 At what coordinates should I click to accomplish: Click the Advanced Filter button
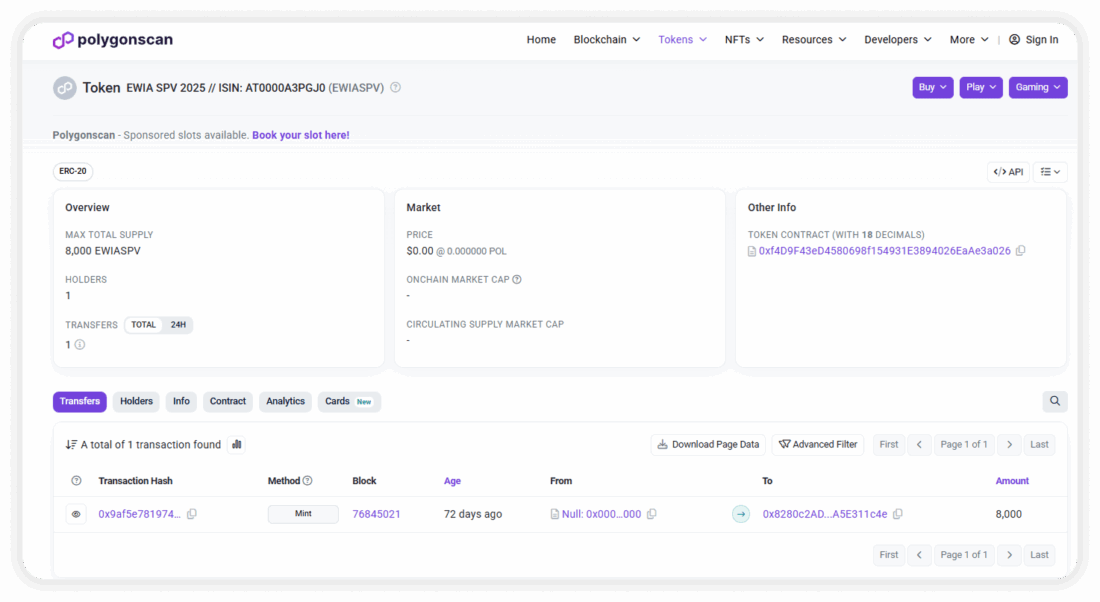(x=817, y=445)
